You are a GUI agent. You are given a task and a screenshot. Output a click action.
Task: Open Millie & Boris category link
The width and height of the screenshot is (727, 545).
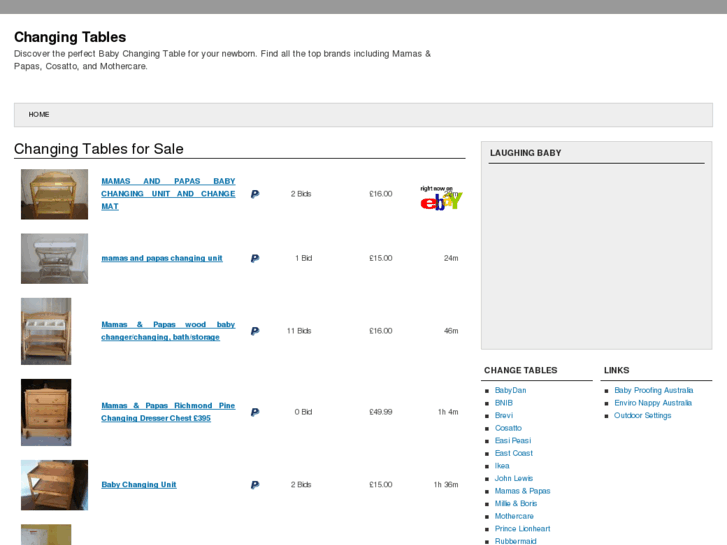coord(516,503)
